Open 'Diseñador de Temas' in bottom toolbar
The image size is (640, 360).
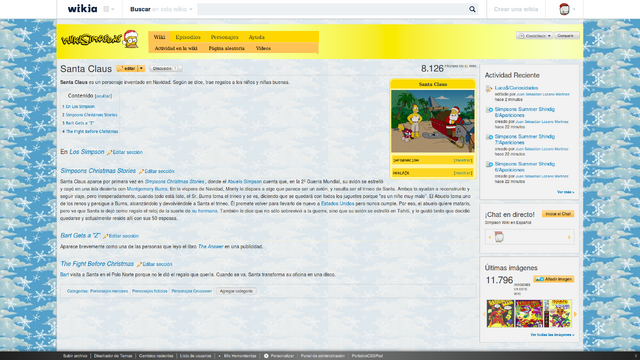click(x=113, y=356)
